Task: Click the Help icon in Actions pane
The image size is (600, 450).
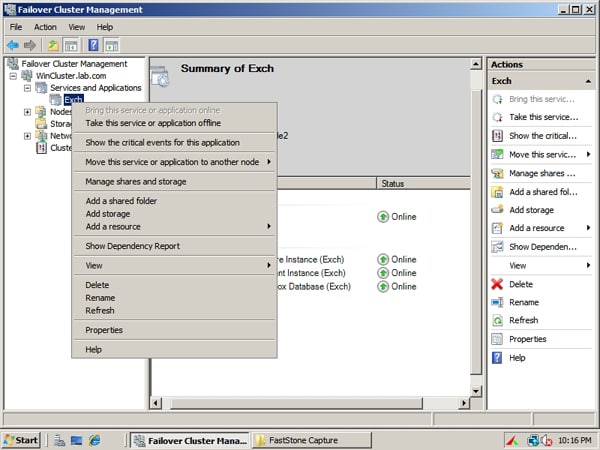Action: click(x=497, y=358)
